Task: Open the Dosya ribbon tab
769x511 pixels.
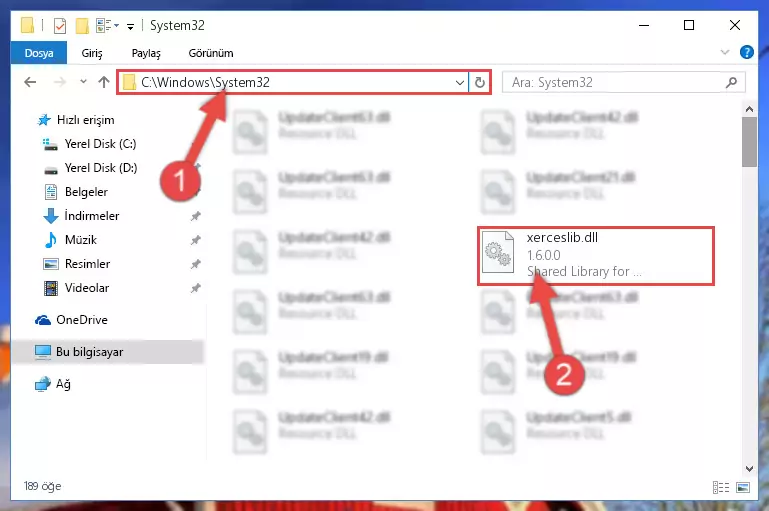Action: [39, 53]
